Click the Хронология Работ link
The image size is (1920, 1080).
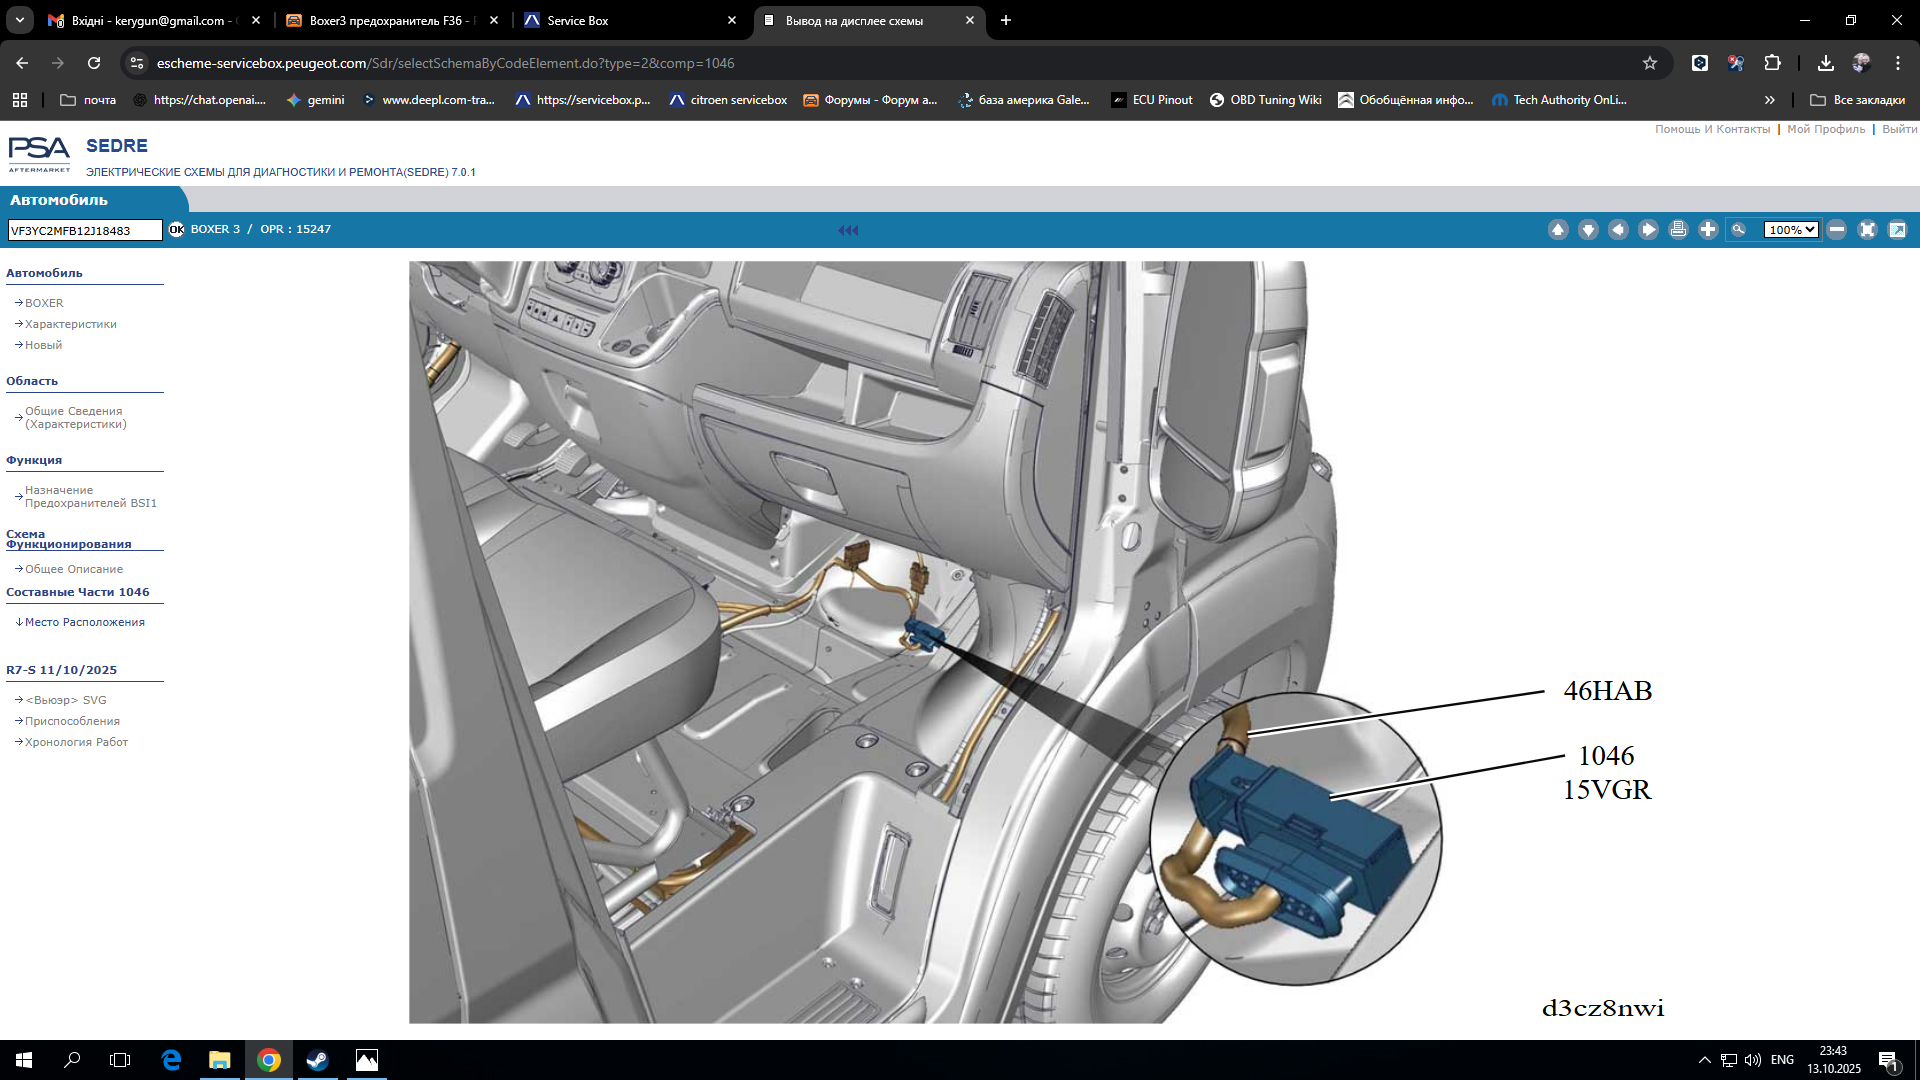76,742
